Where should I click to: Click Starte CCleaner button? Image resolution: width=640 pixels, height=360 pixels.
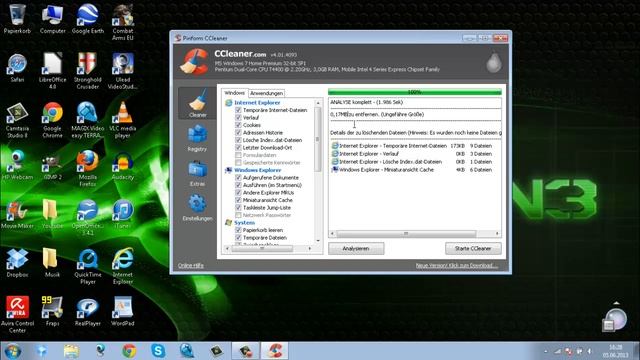pos(473,249)
